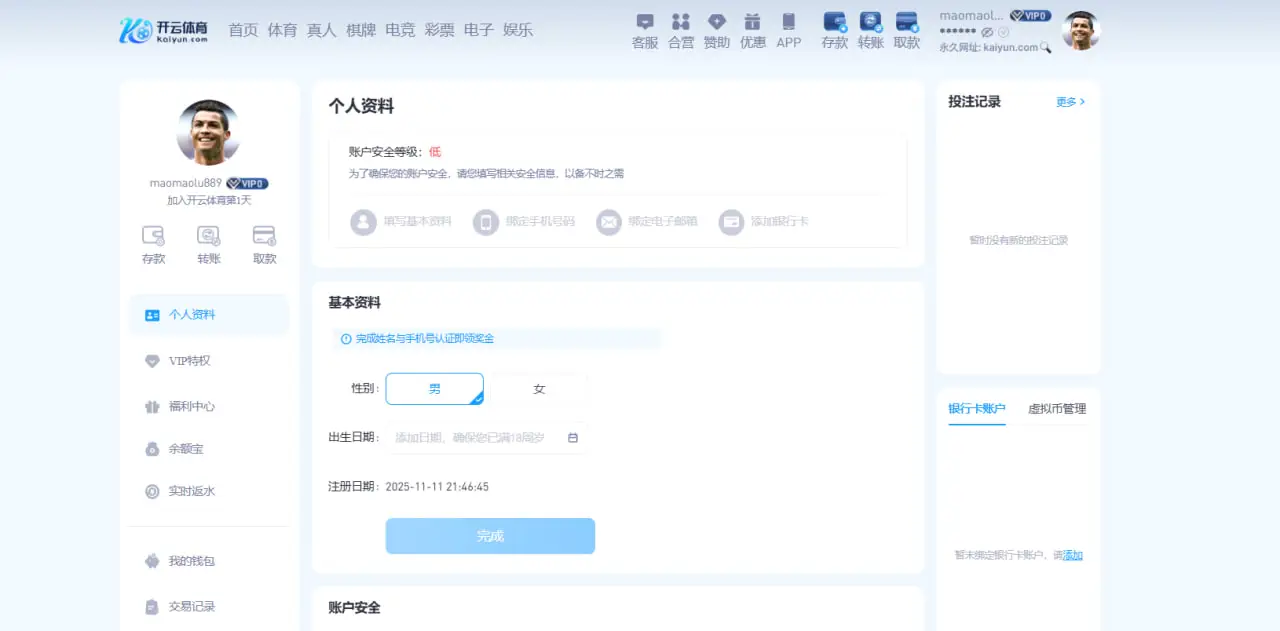Open the 首页 home menu

(x=243, y=30)
